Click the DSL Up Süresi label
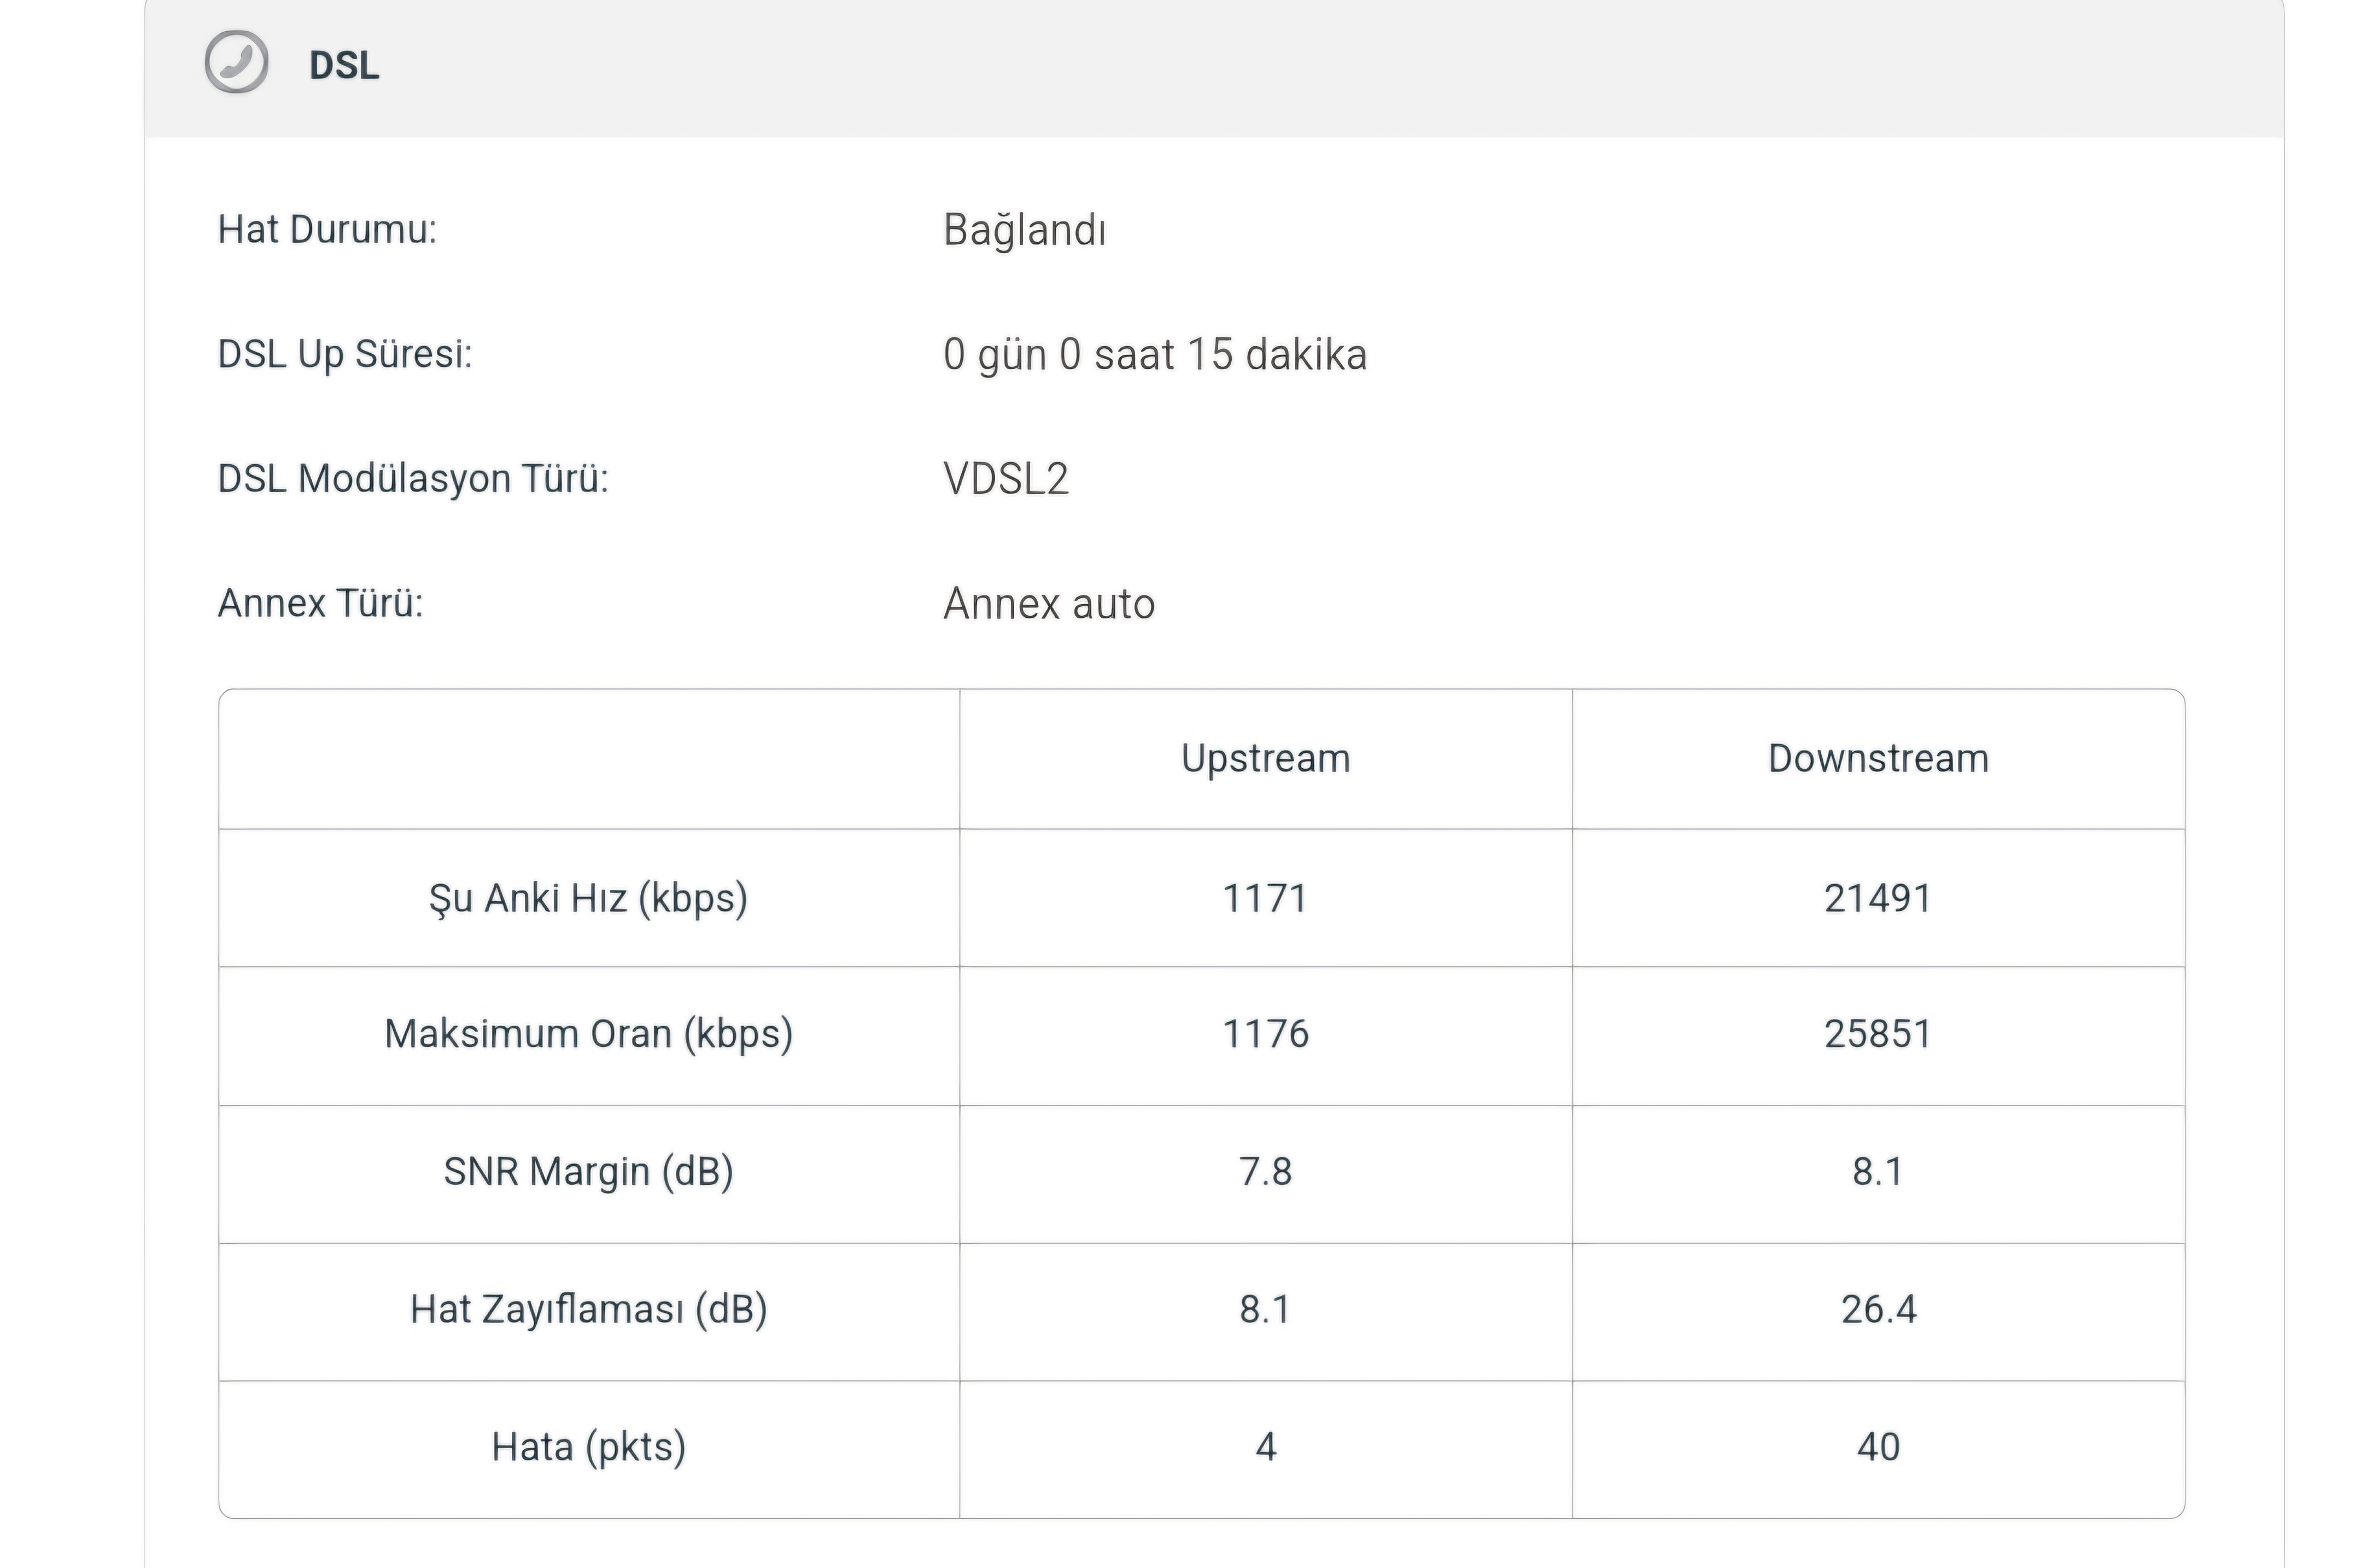This screenshot has width=2362, height=1568. pos(345,354)
